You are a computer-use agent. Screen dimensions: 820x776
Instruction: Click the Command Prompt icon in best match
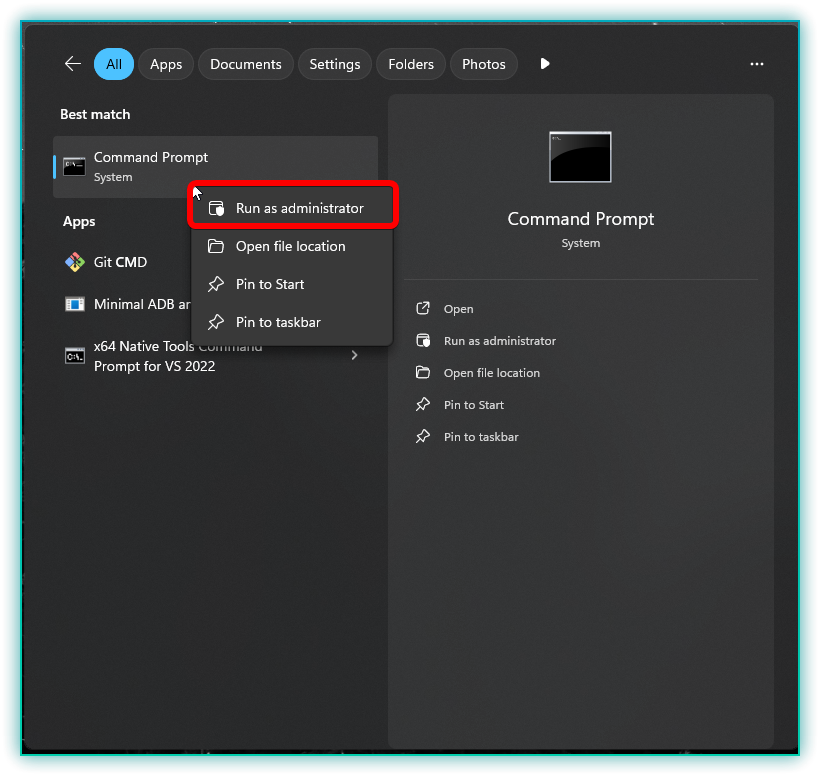[x=74, y=167]
